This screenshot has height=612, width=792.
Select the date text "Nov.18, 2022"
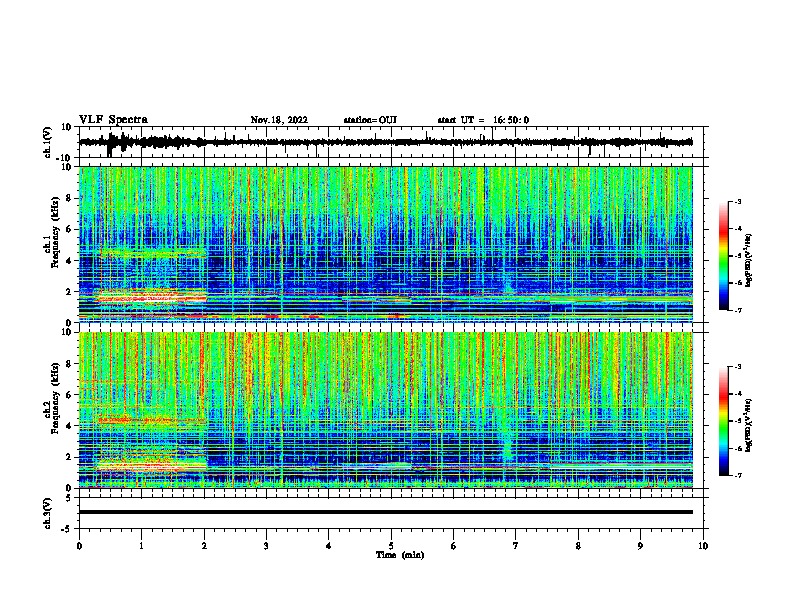tap(279, 120)
